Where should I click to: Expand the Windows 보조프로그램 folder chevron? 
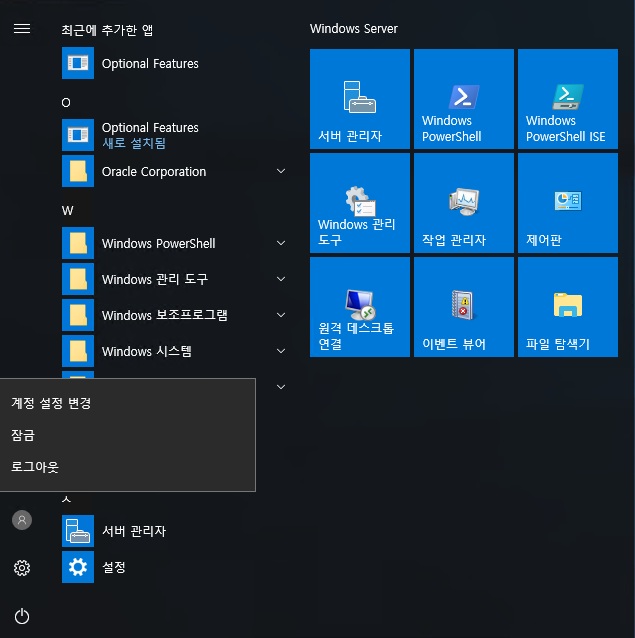pos(281,315)
